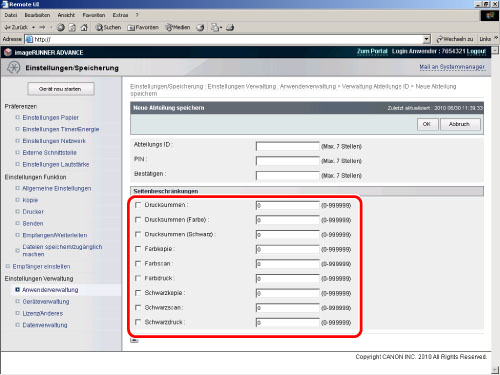Open the Favoriten menu
Screen dimensions: 500x375
coord(94,15)
